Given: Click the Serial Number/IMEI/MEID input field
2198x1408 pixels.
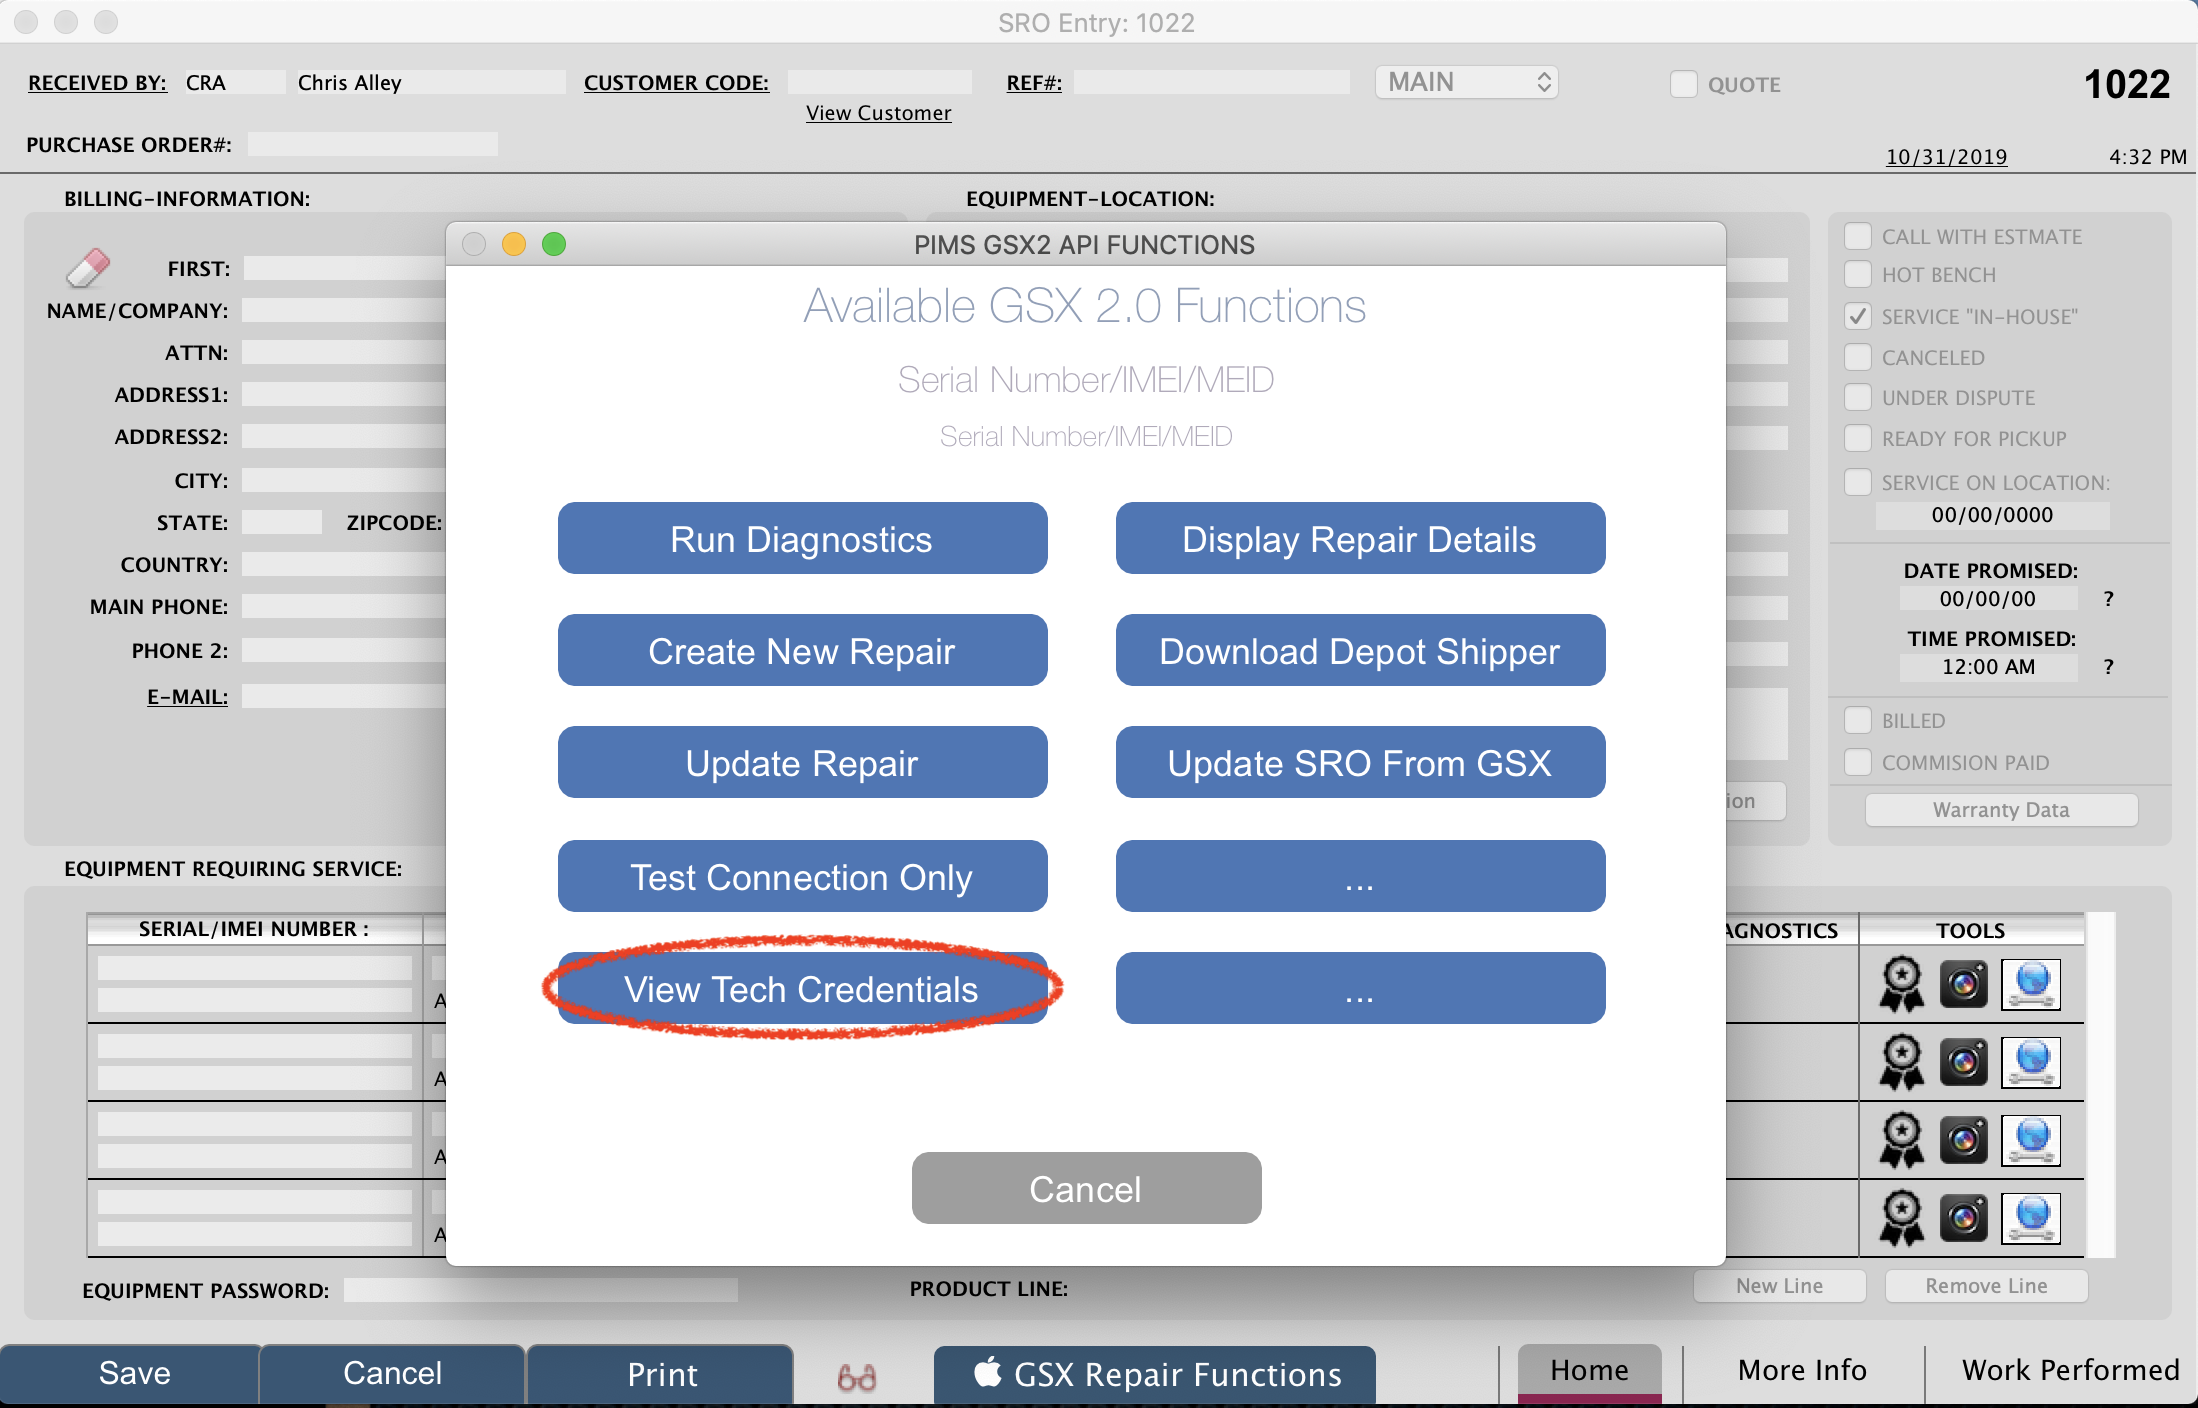Looking at the screenshot, I should 1085,437.
